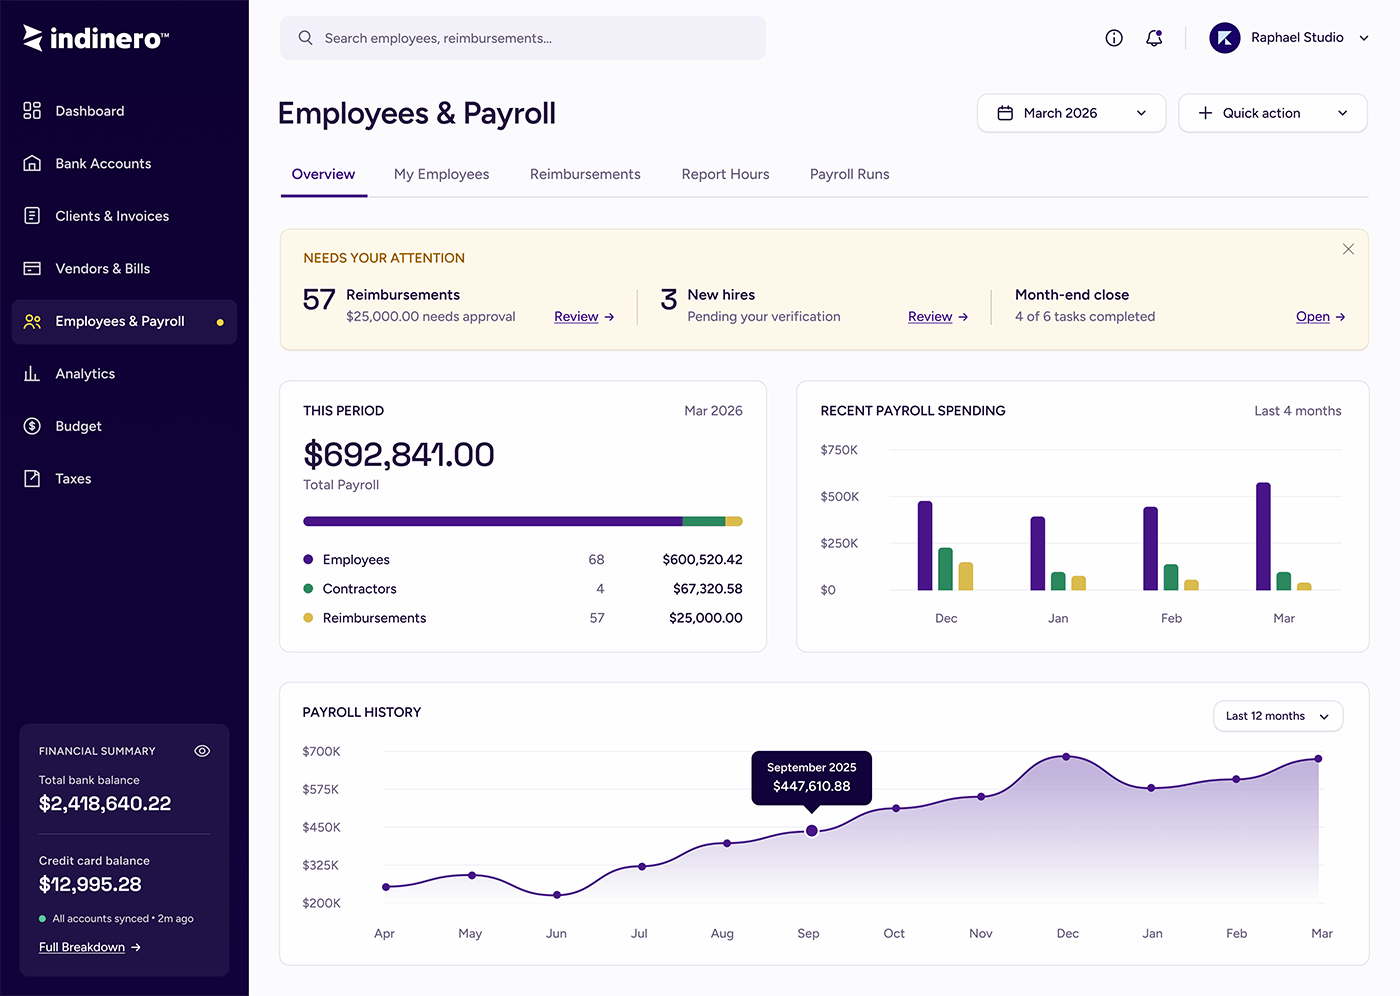This screenshot has height=996, width=1400.
Task: Click the December peak point on payroll history
Action: point(1066,757)
